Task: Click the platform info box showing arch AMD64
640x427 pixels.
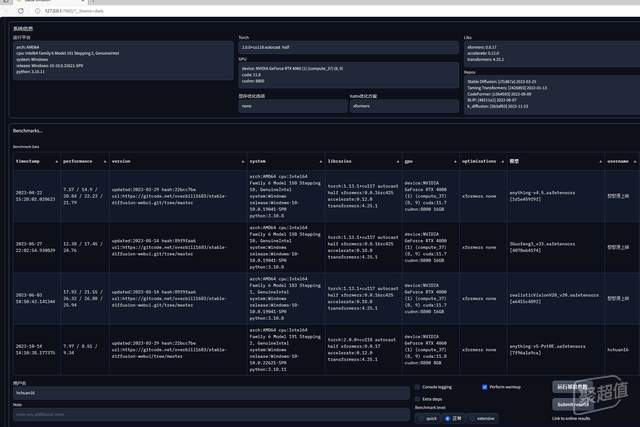Action: click(x=123, y=60)
